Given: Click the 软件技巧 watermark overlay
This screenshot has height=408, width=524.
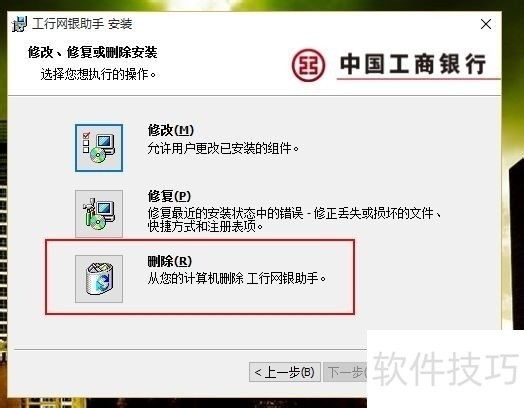Looking at the screenshot, I should point(445,368).
